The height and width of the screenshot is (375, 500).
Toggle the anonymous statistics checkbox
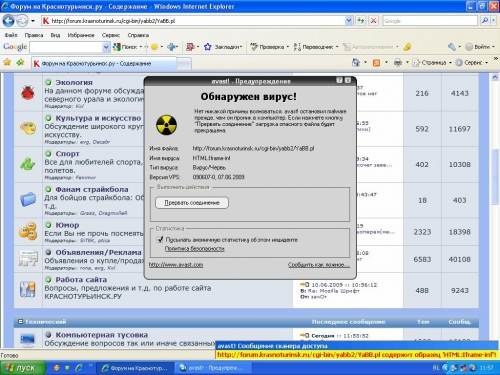pos(160,239)
